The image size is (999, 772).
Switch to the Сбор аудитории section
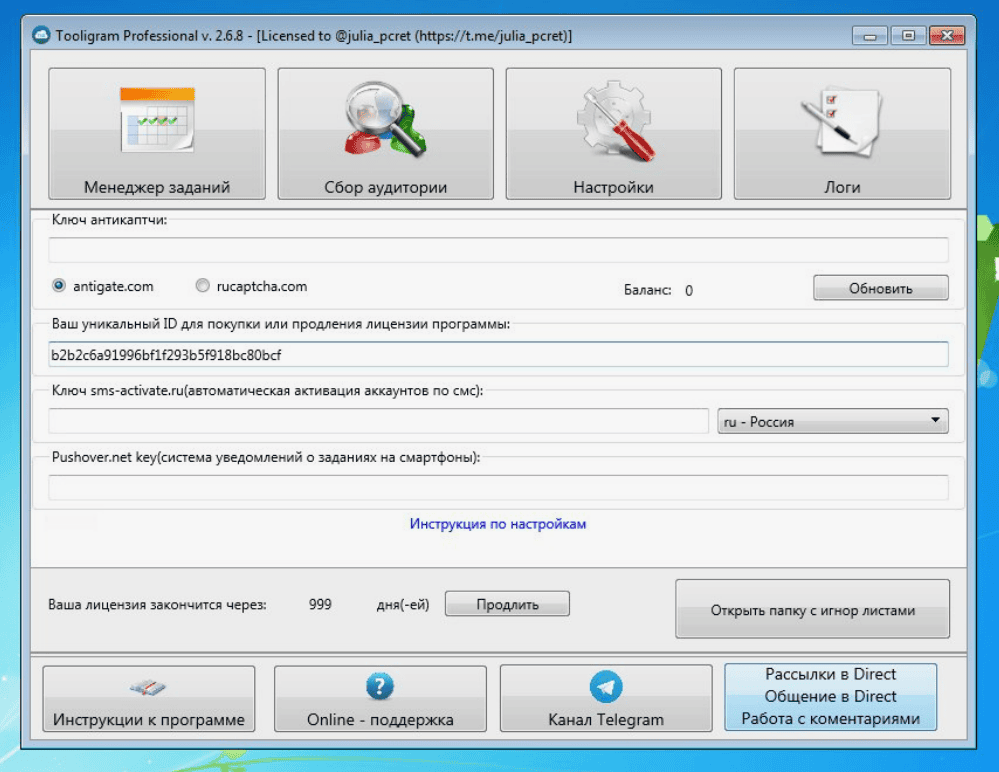click(x=385, y=134)
